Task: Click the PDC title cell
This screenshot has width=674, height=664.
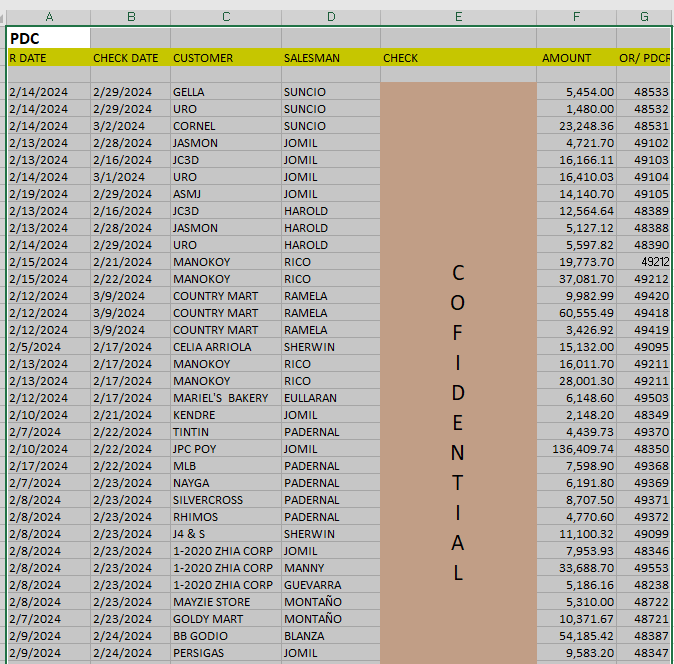Action: tap(48, 38)
